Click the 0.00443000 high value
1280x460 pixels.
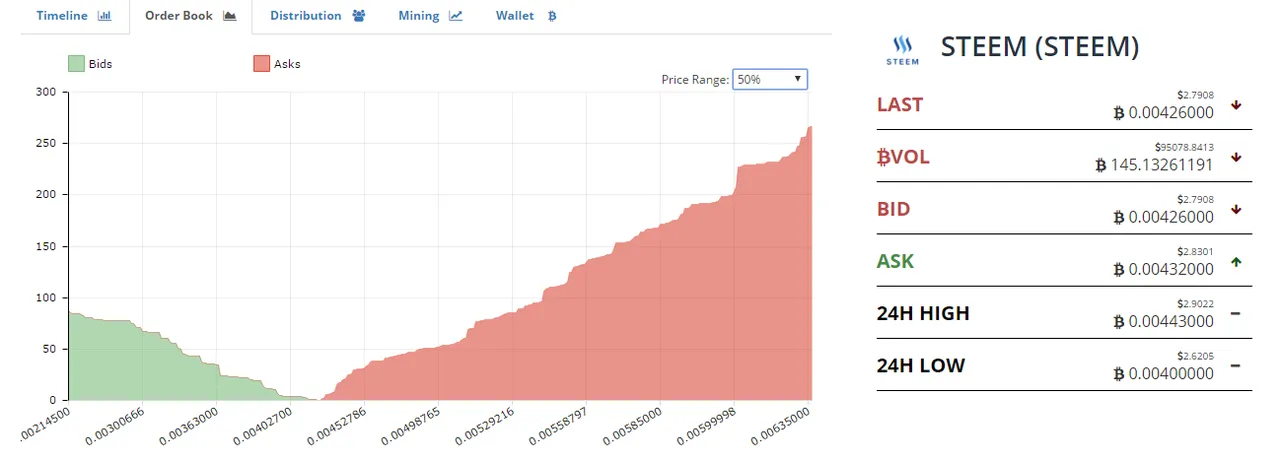1171,321
